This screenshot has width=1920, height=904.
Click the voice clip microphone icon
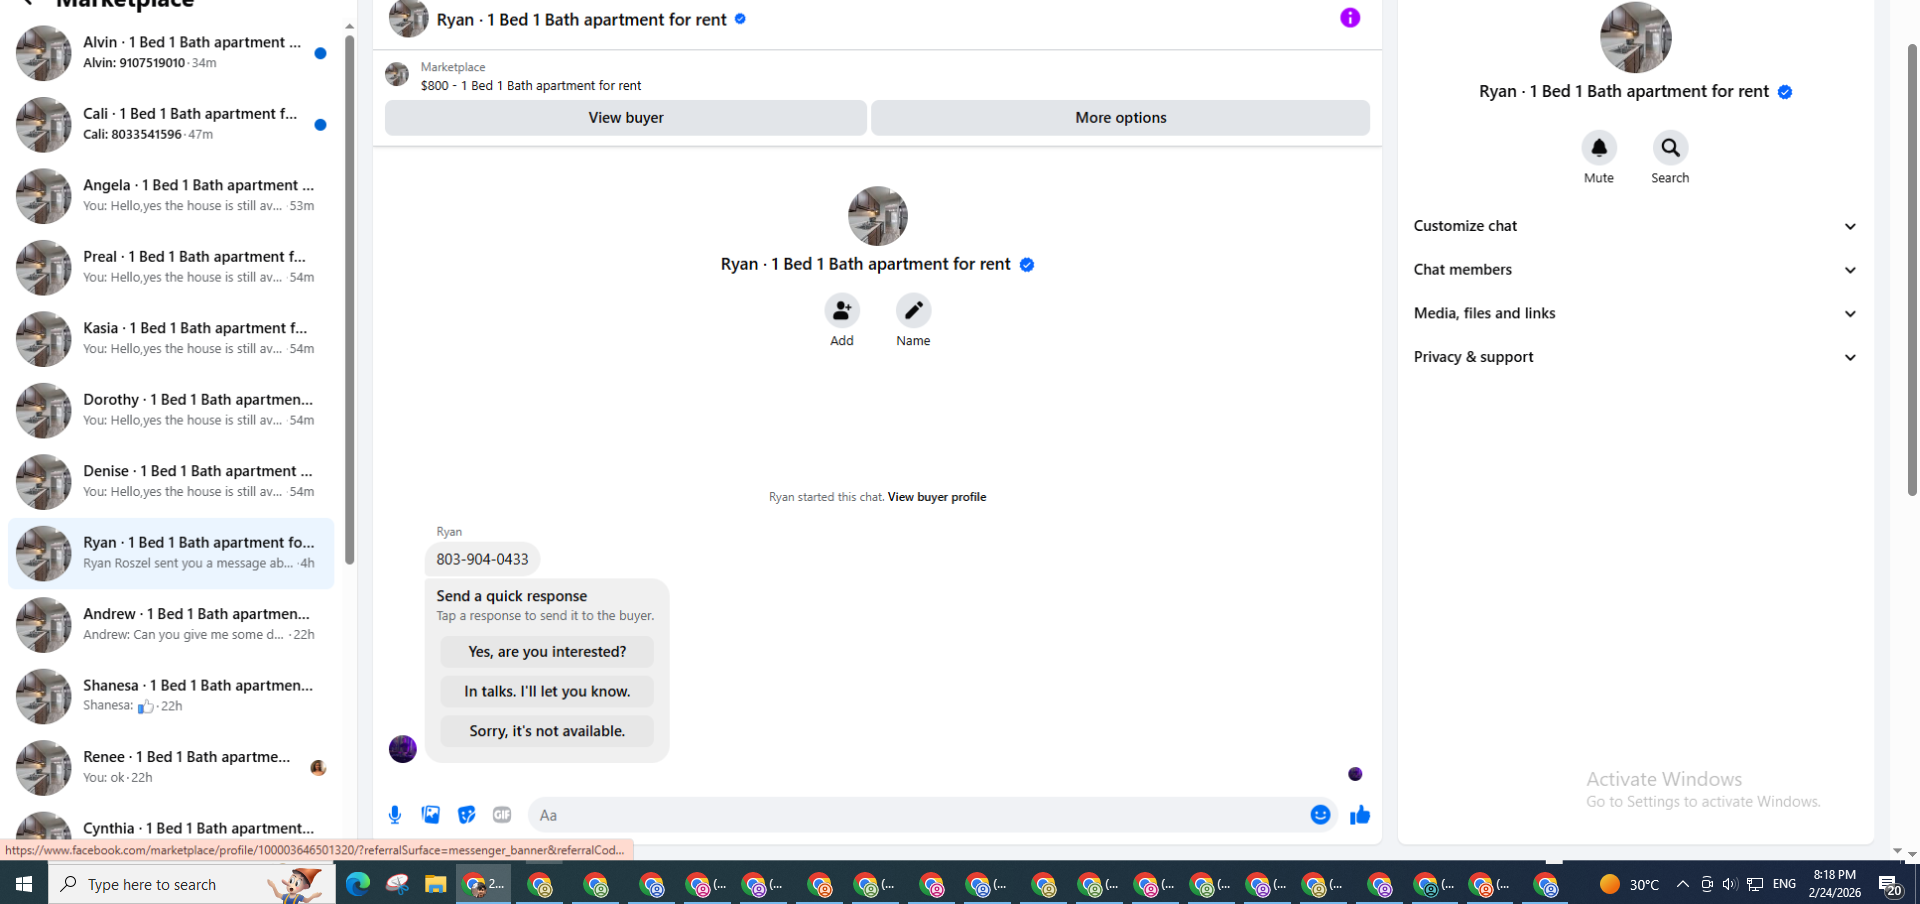pos(395,815)
